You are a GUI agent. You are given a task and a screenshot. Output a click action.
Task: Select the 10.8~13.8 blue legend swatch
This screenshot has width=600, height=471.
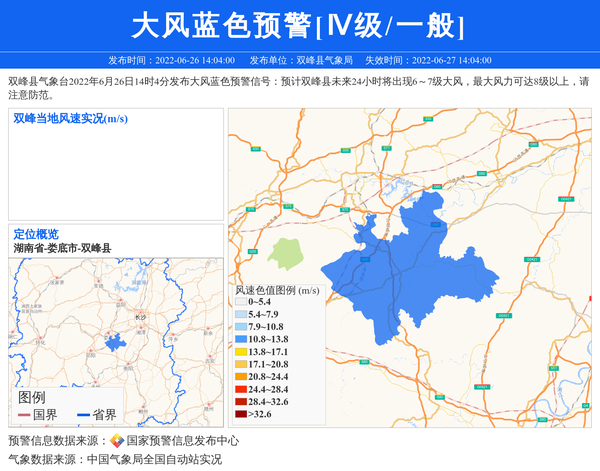pos(241,340)
